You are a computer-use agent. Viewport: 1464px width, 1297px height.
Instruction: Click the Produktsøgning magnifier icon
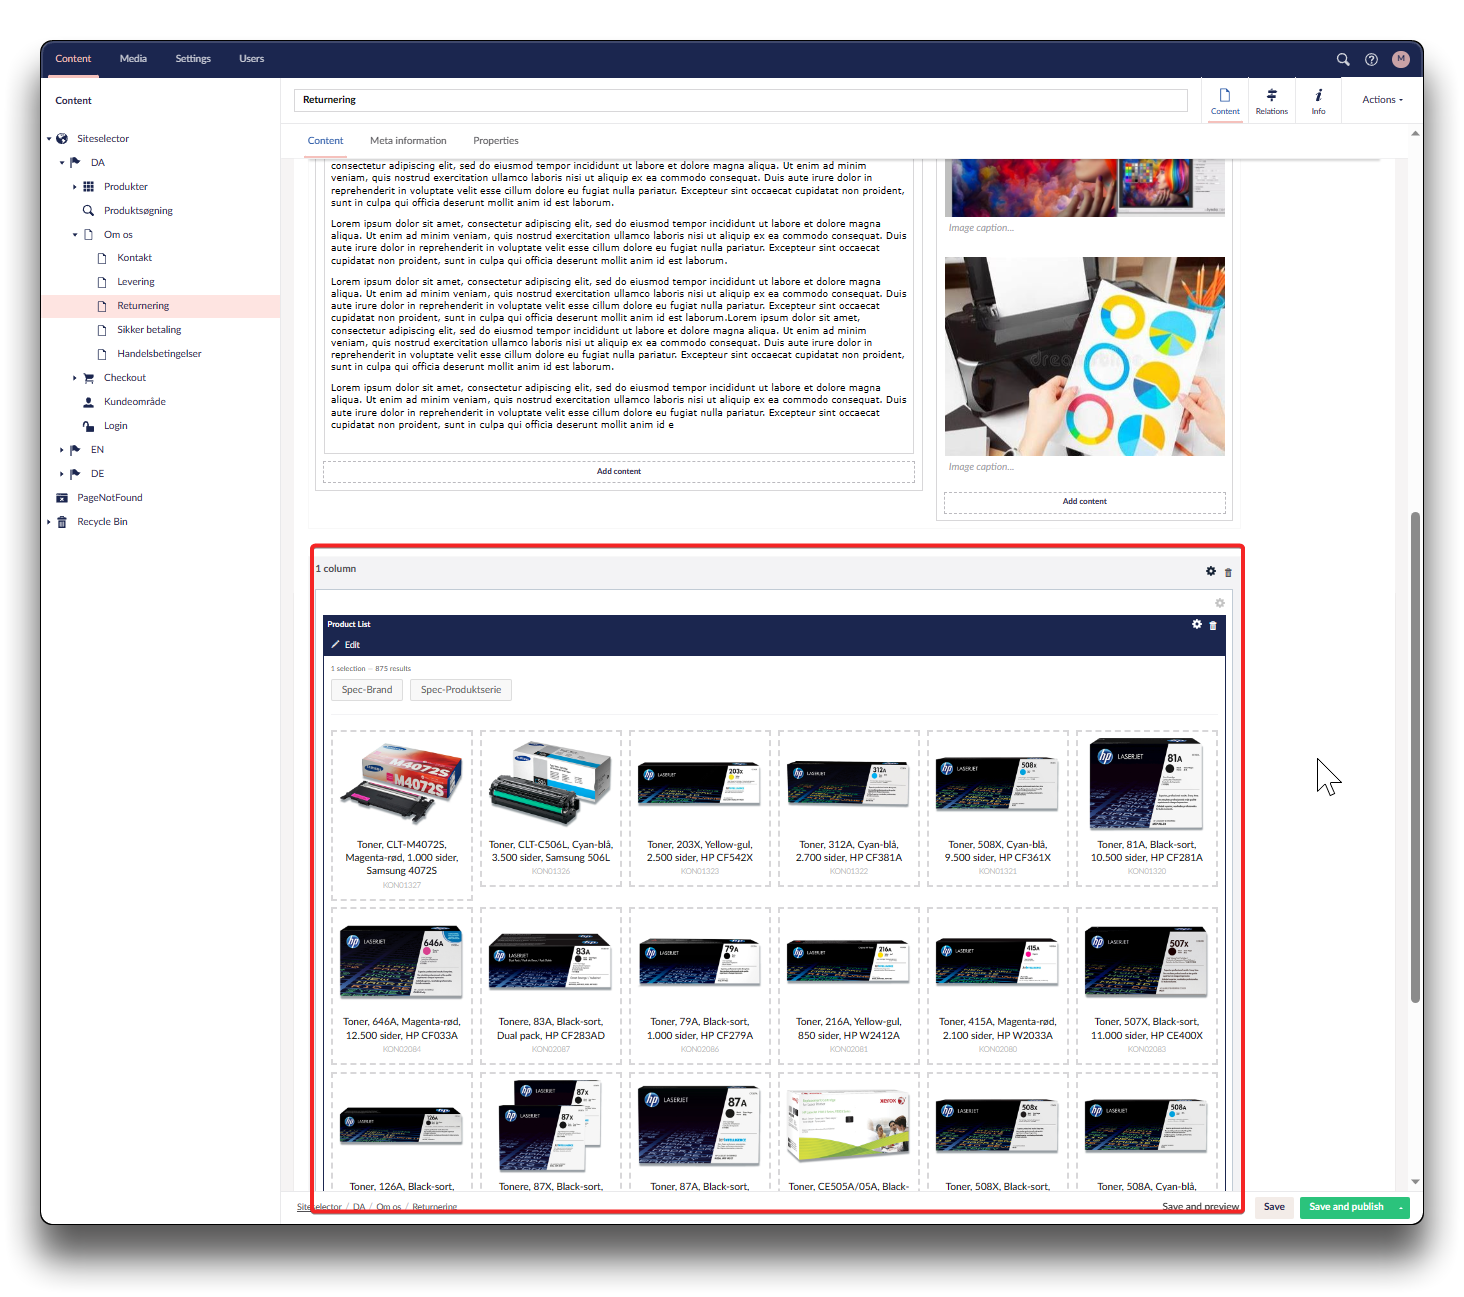click(x=88, y=211)
